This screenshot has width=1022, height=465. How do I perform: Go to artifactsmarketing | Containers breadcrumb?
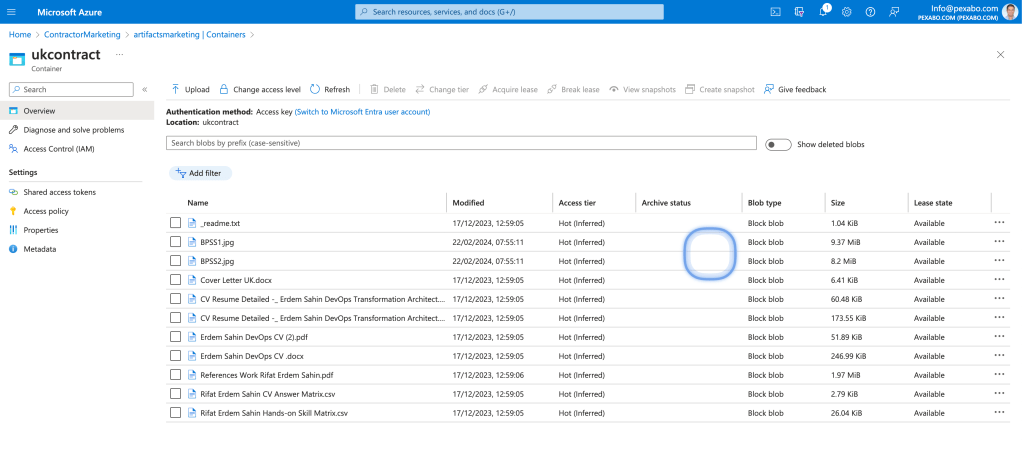pos(189,35)
